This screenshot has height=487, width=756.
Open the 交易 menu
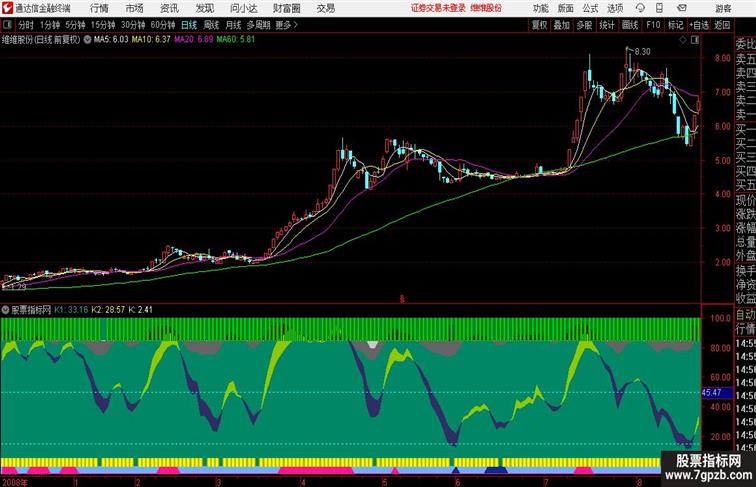pos(325,8)
